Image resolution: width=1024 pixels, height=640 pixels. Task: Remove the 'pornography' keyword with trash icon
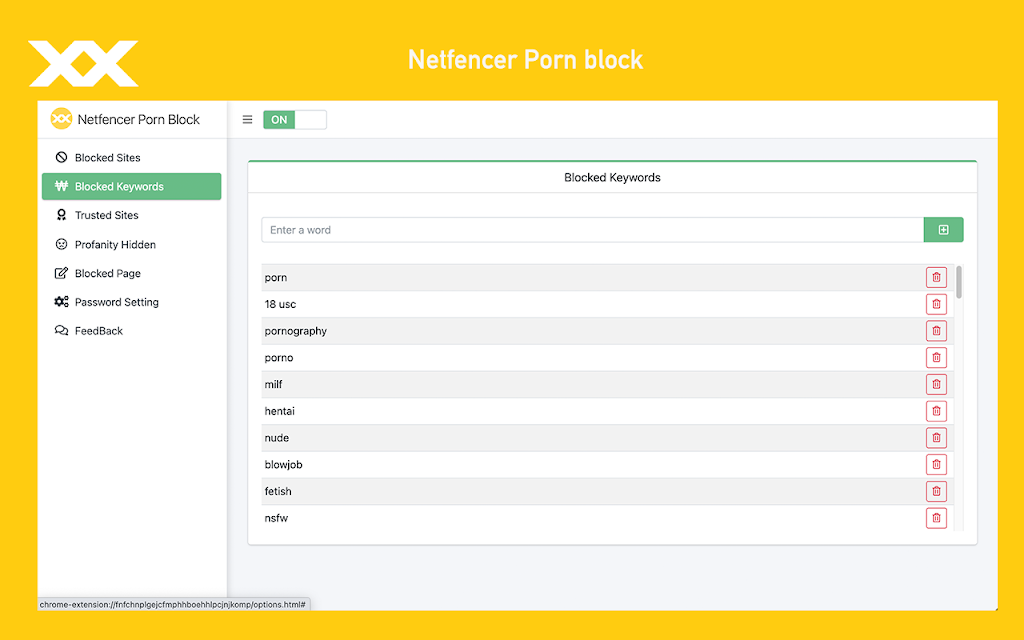click(936, 331)
